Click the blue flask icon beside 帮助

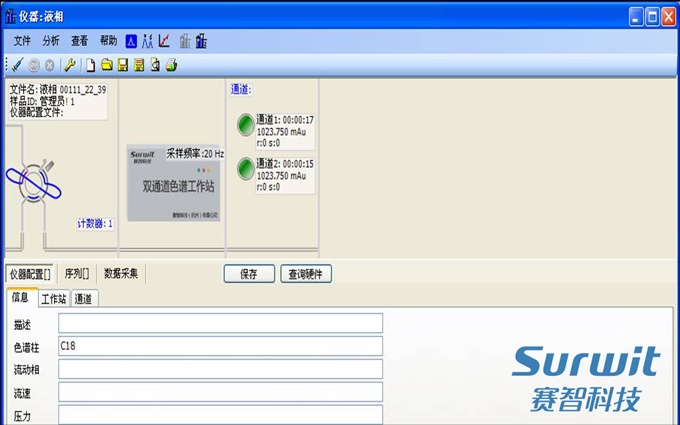click(130, 41)
